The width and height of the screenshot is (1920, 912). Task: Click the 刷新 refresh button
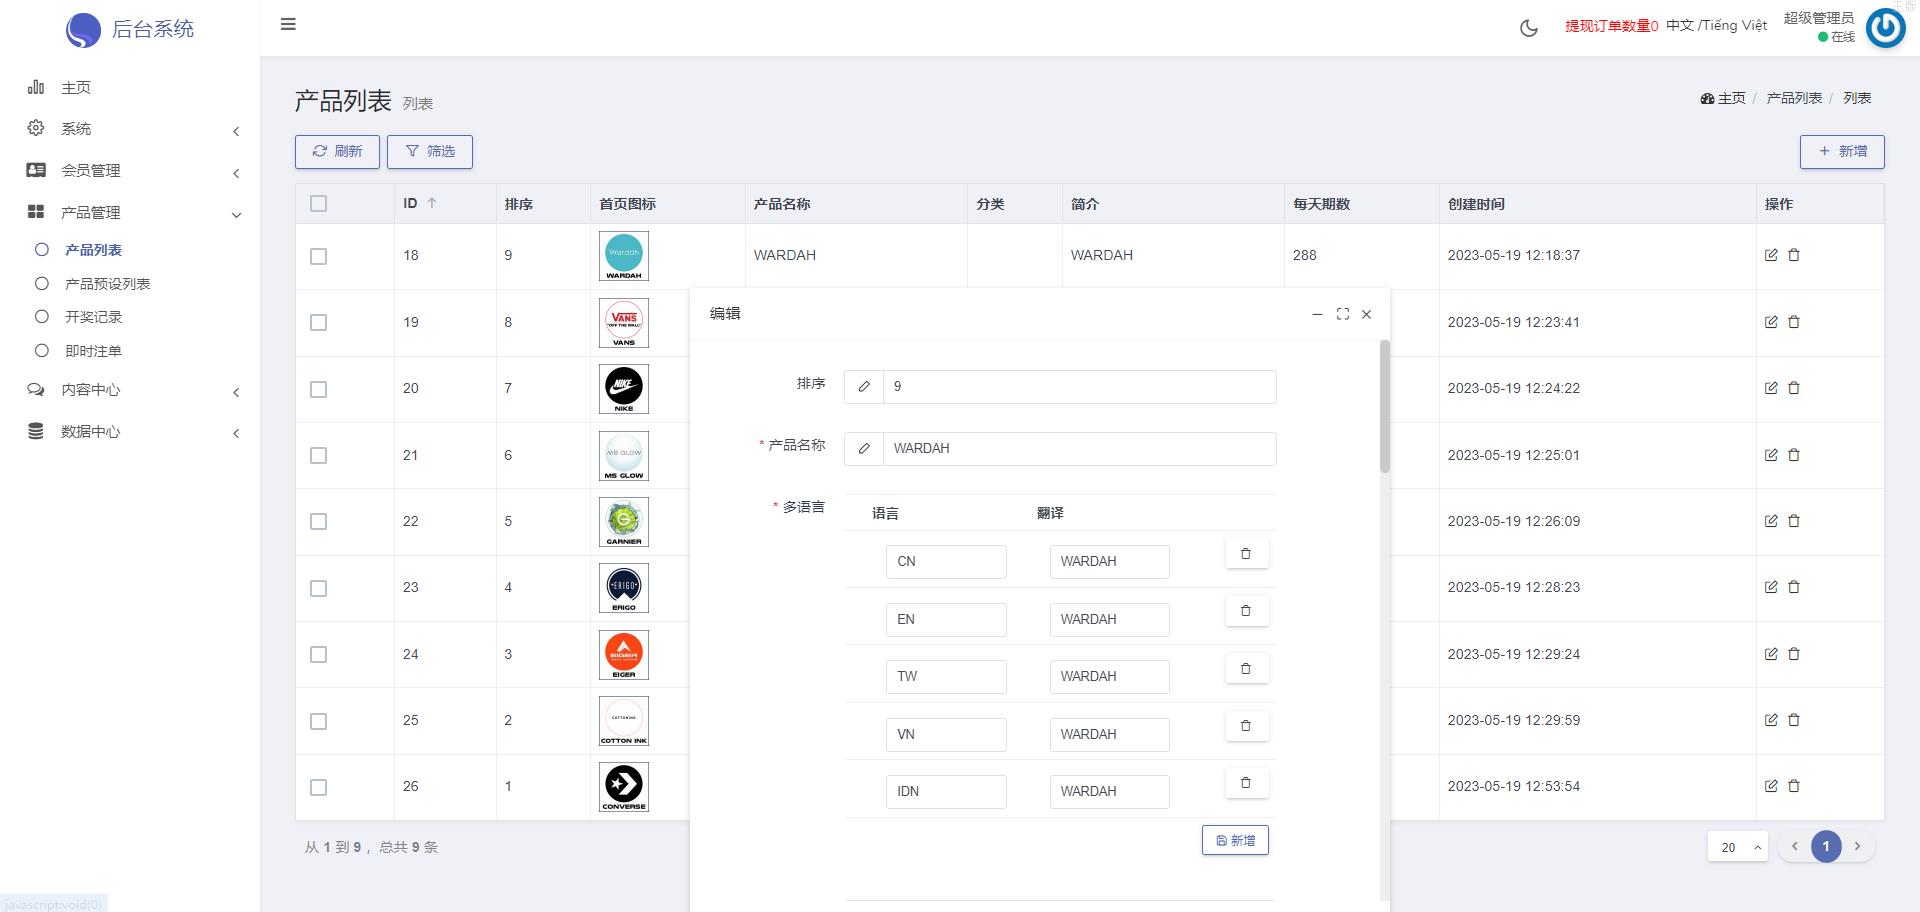coord(337,152)
